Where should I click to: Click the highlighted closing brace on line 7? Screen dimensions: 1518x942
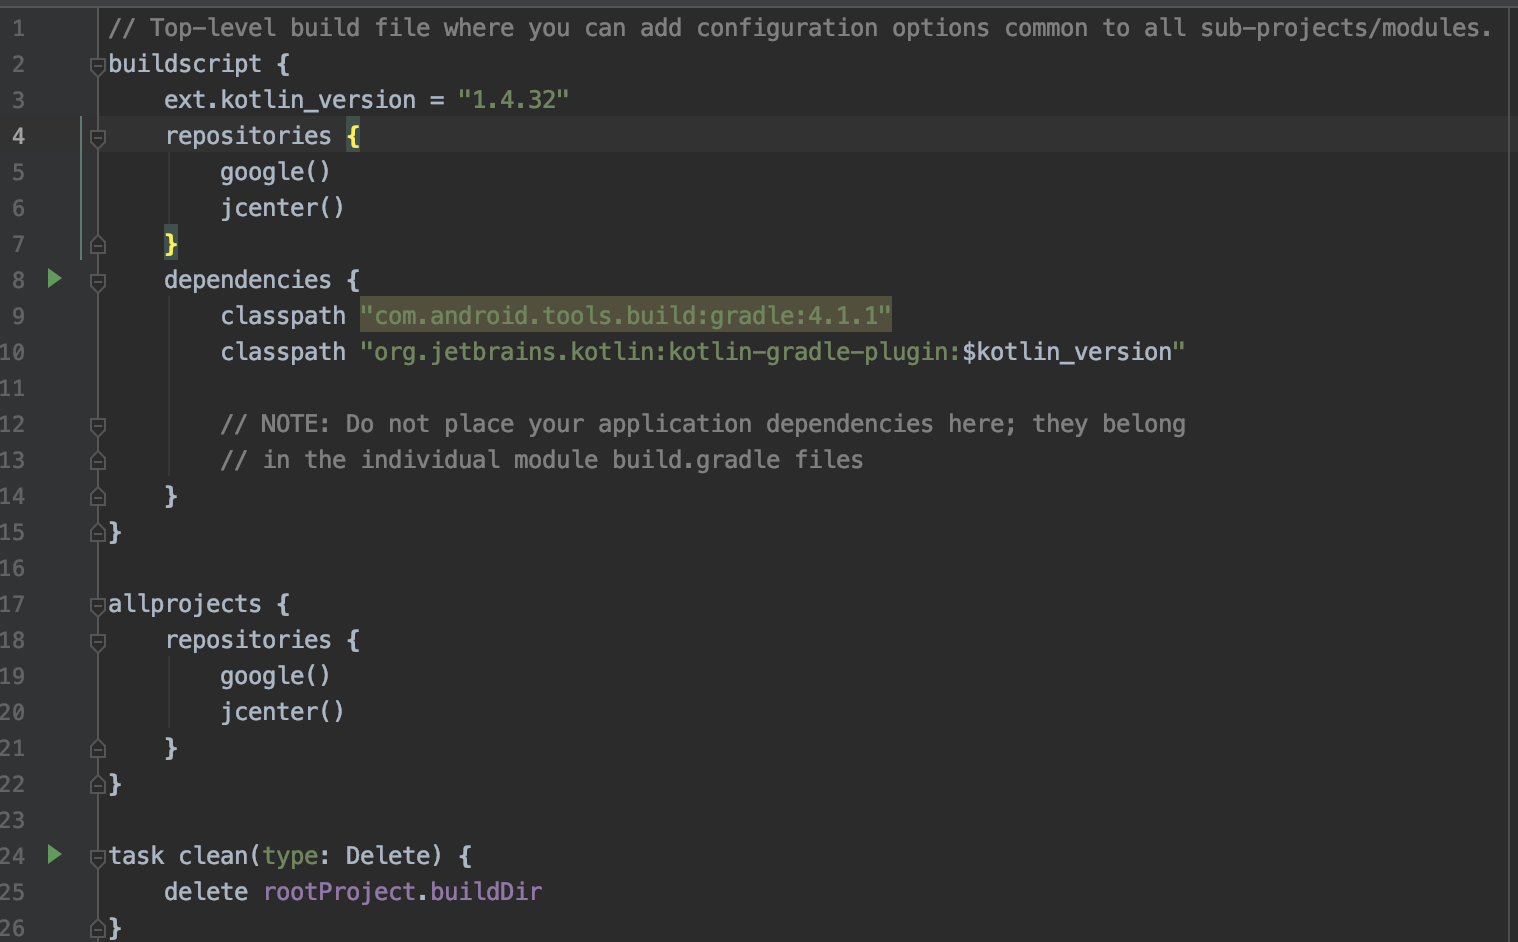(171, 244)
